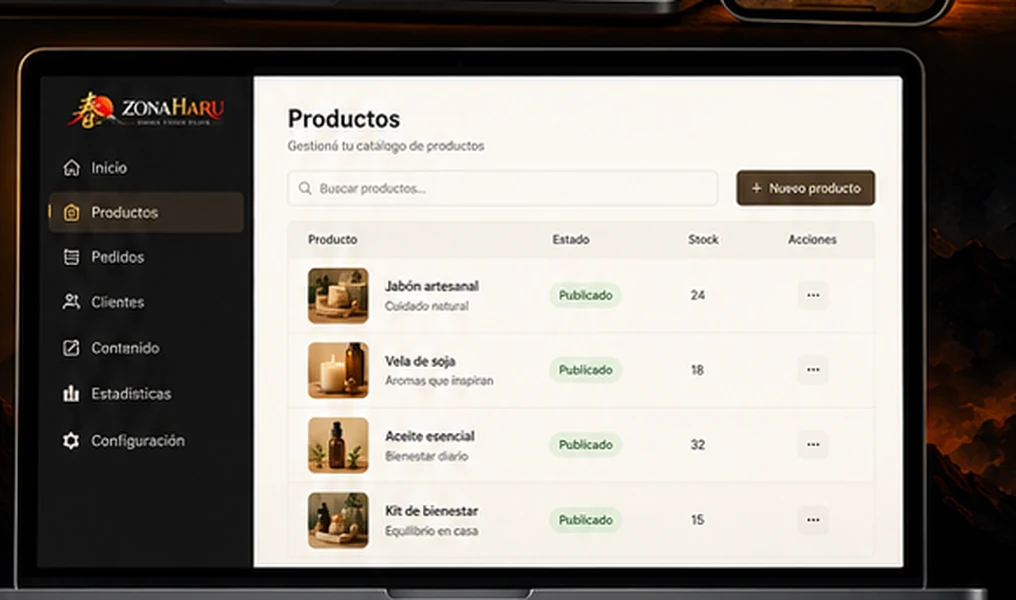Viewport: 1016px width, 600px height.
Task: Click the search magnifier icon
Action: click(305, 188)
